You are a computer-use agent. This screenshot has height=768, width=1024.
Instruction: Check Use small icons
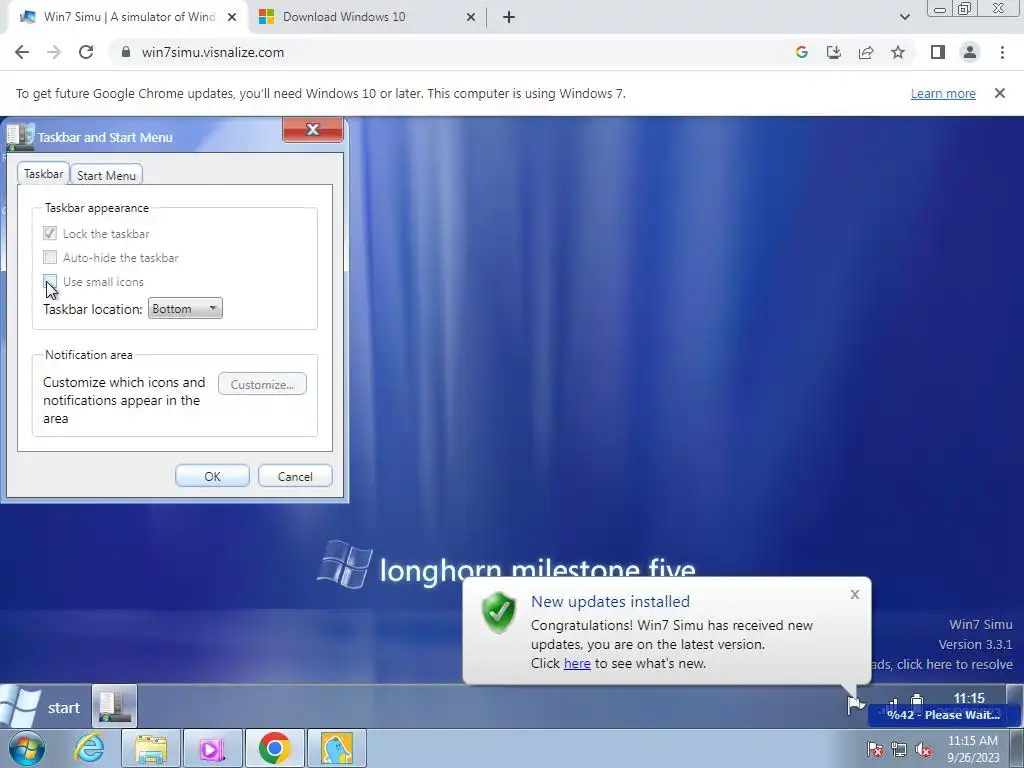pos(50,281)
